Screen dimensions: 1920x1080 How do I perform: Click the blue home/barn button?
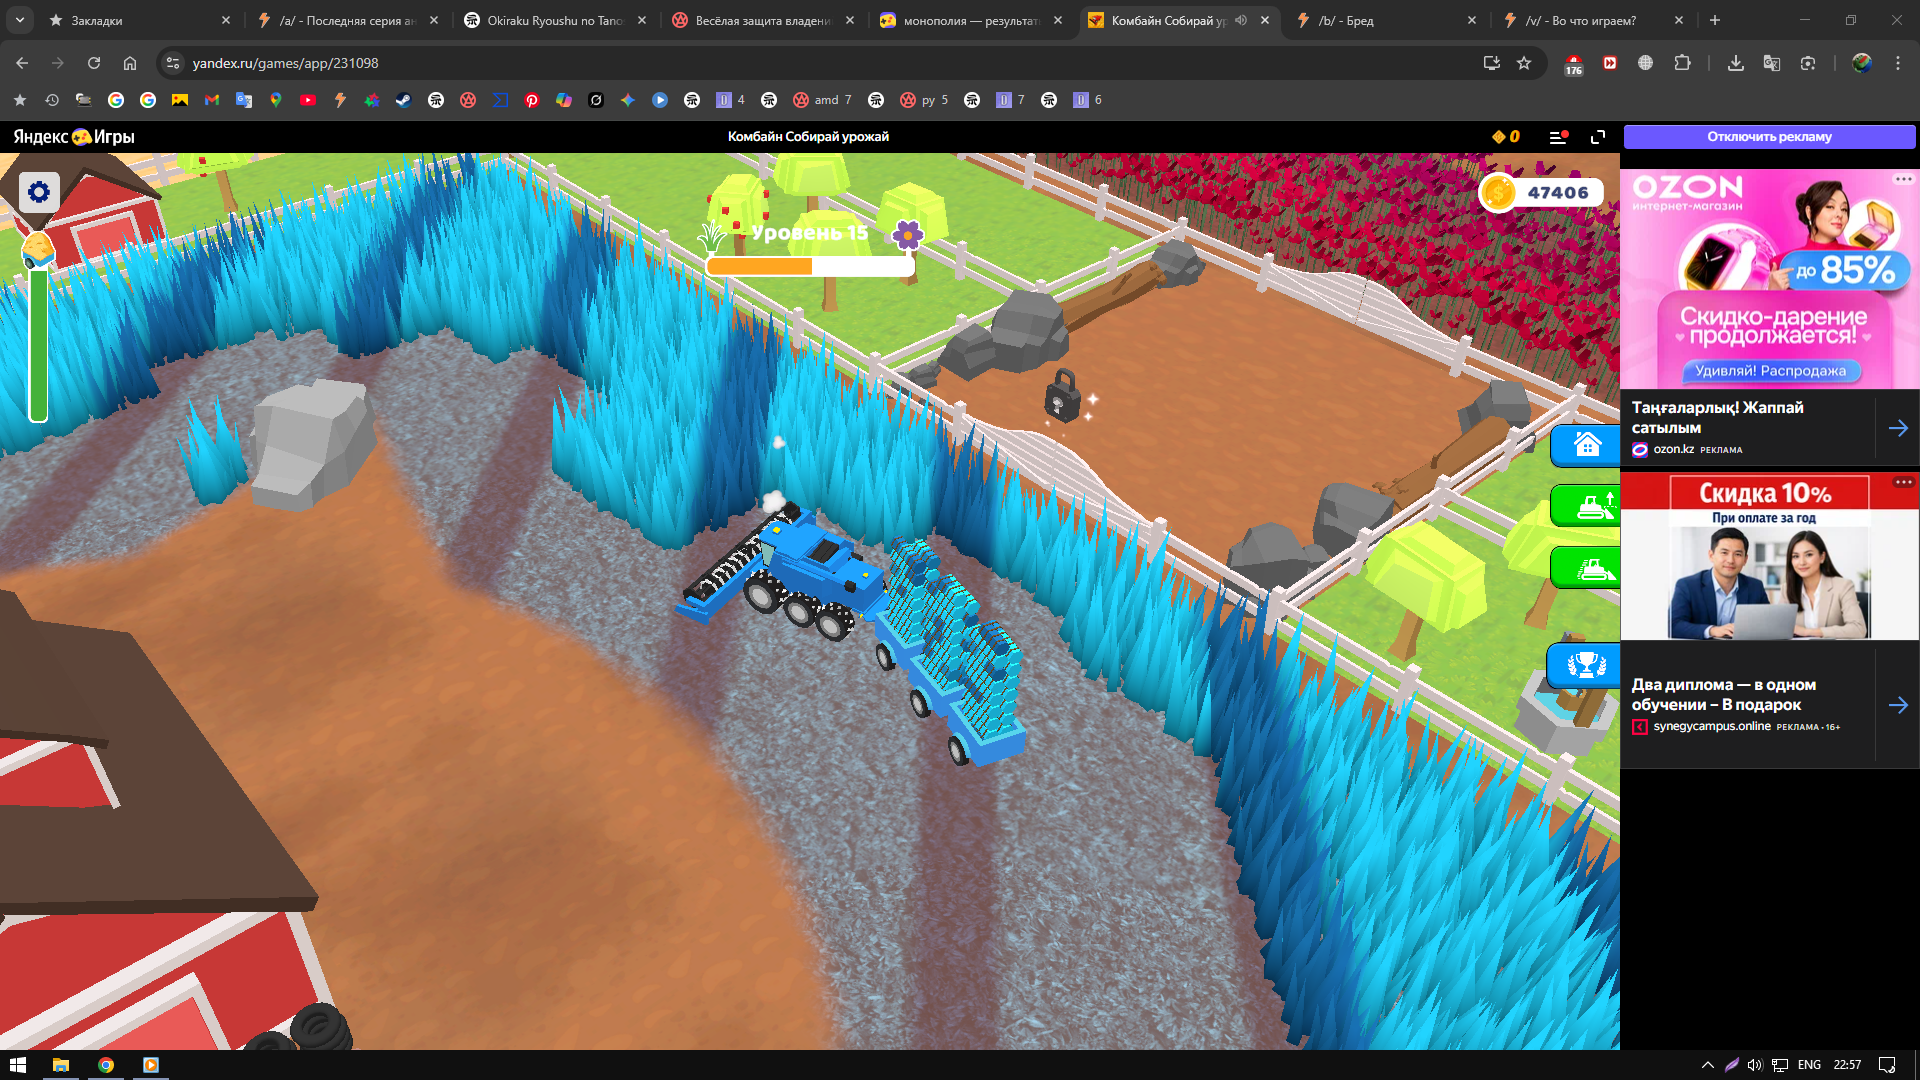(1586, 445)
